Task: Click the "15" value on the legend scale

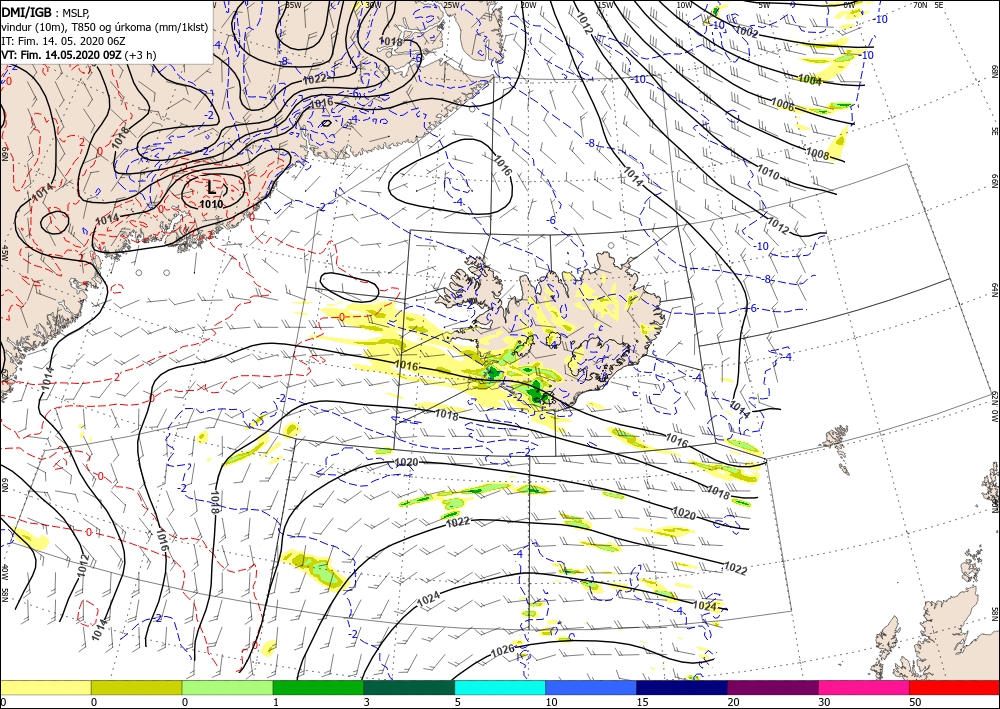Action: pyautogui.click(x=642, y=702)
